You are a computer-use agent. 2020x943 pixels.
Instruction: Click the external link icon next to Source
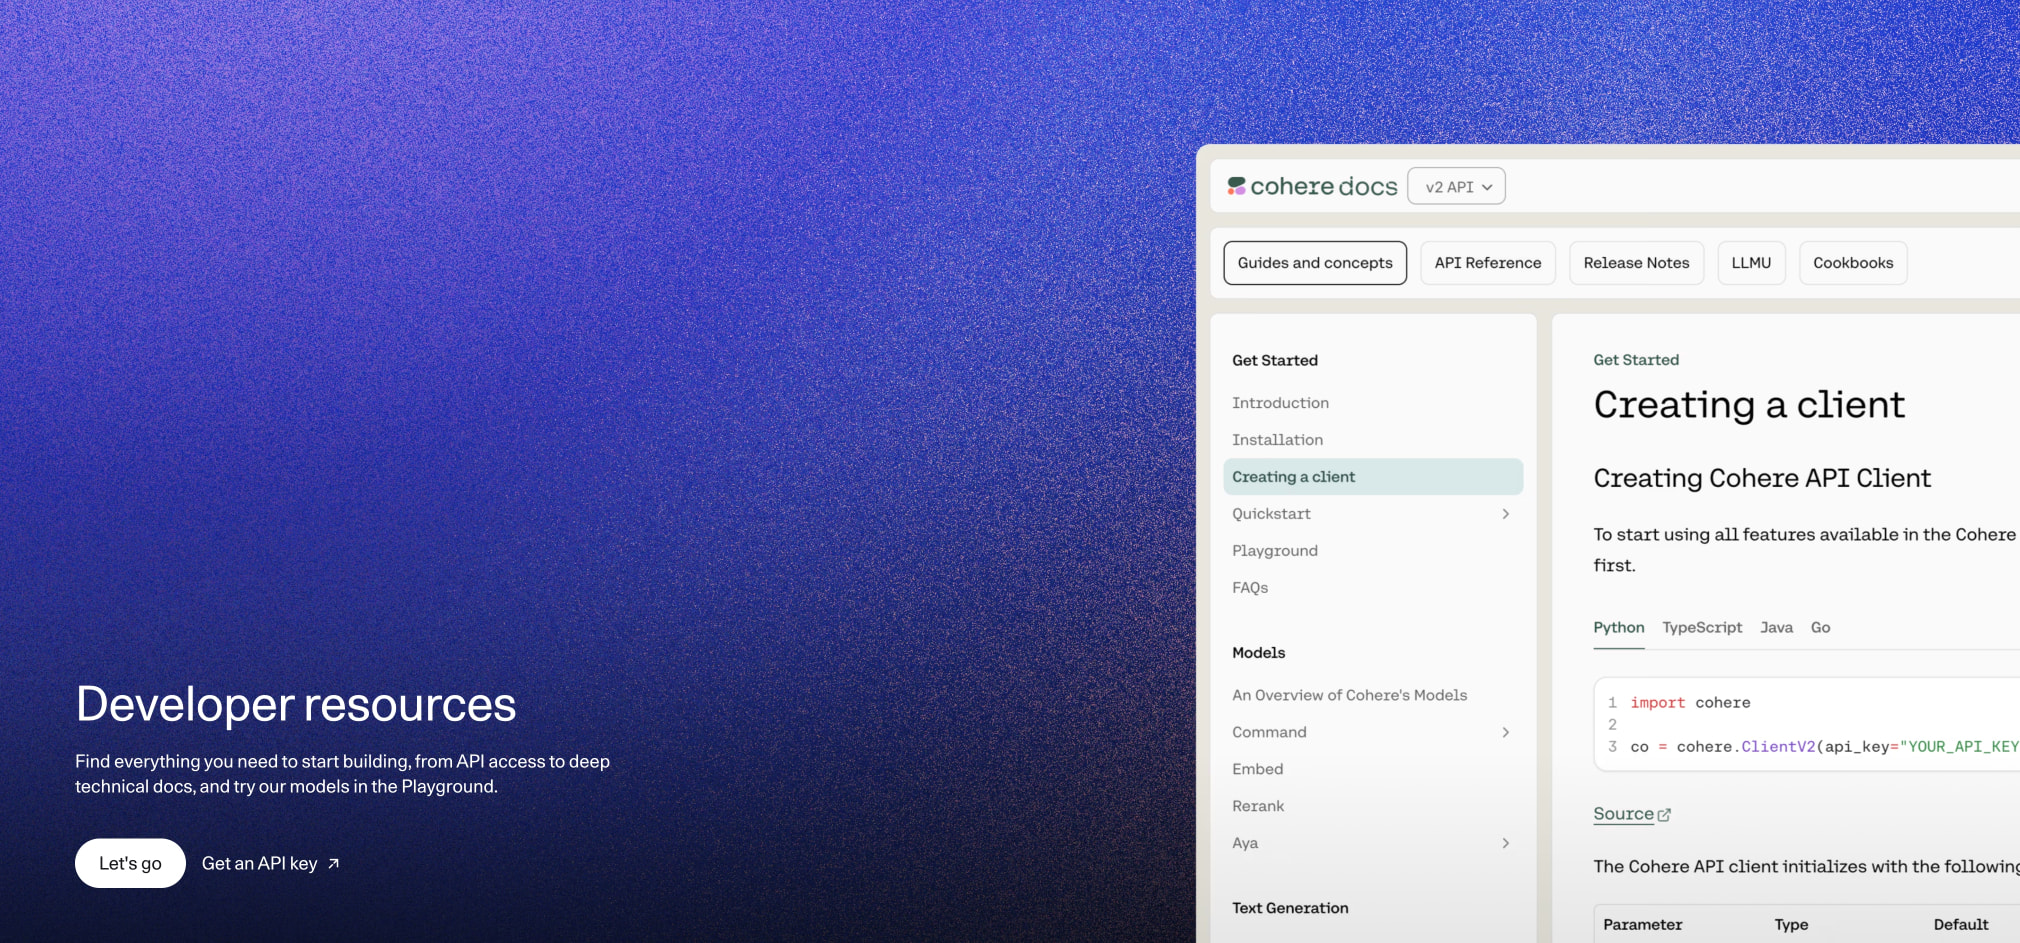[1664, 815]
